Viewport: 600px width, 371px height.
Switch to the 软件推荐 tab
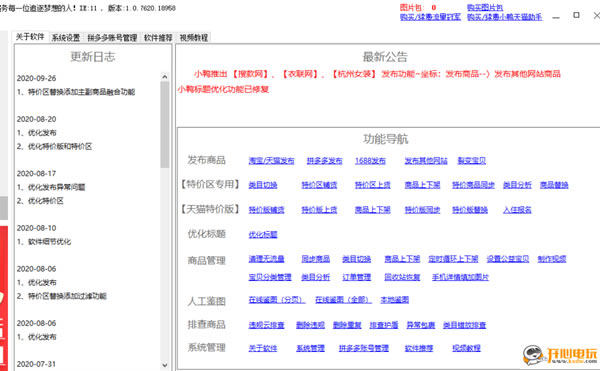pos(158,37)
